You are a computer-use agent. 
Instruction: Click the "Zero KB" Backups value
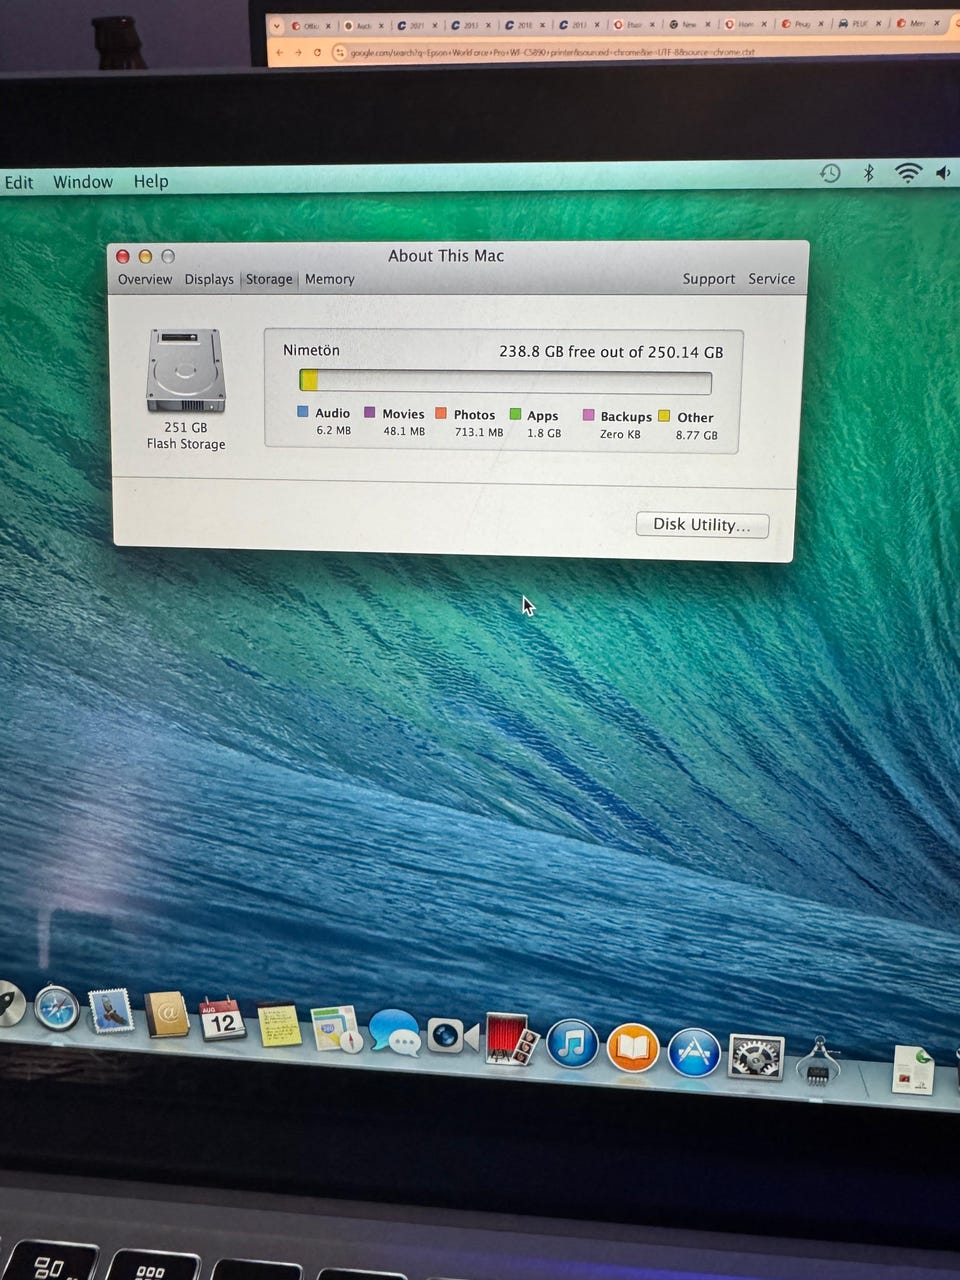[620, 434]
